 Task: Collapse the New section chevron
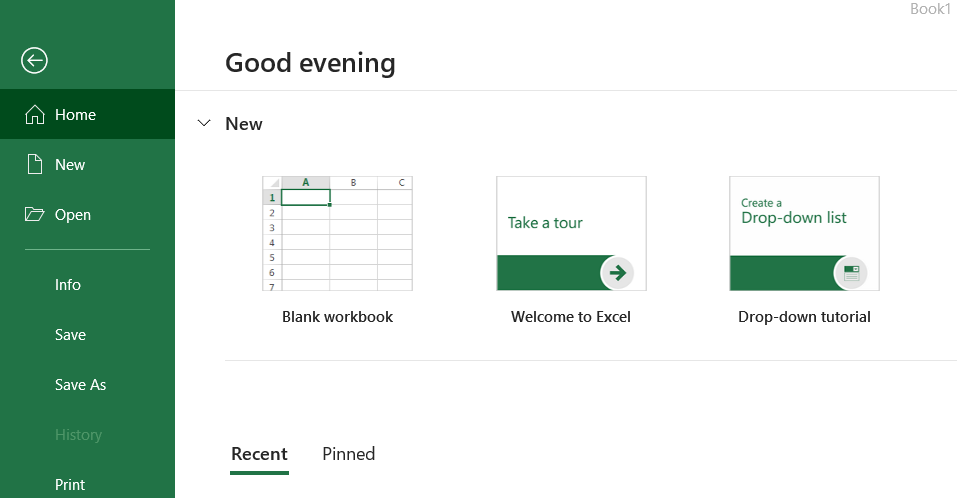click(x=204, y=123)
